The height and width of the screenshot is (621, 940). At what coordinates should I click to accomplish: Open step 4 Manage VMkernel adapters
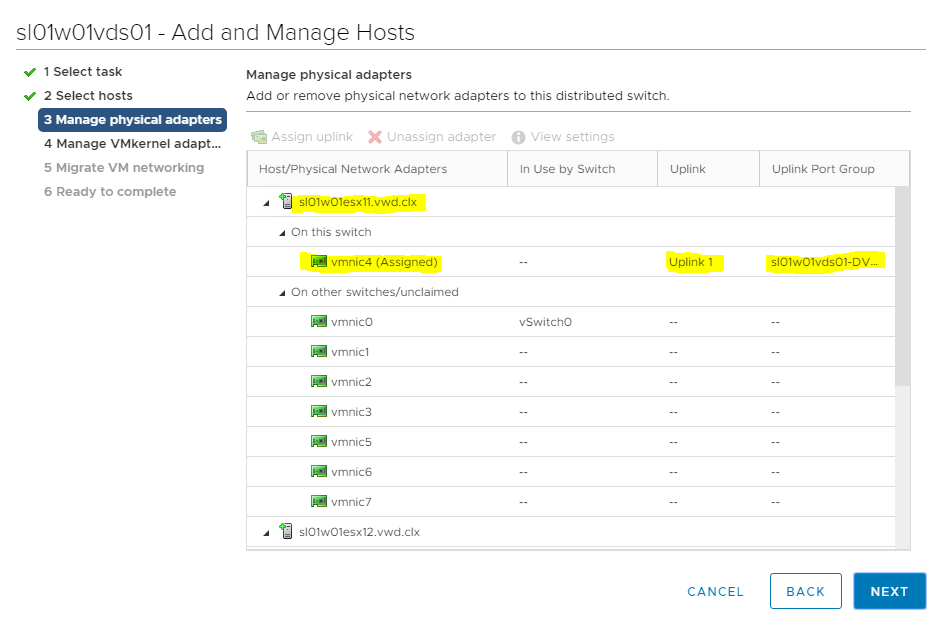tap(132, 144)
